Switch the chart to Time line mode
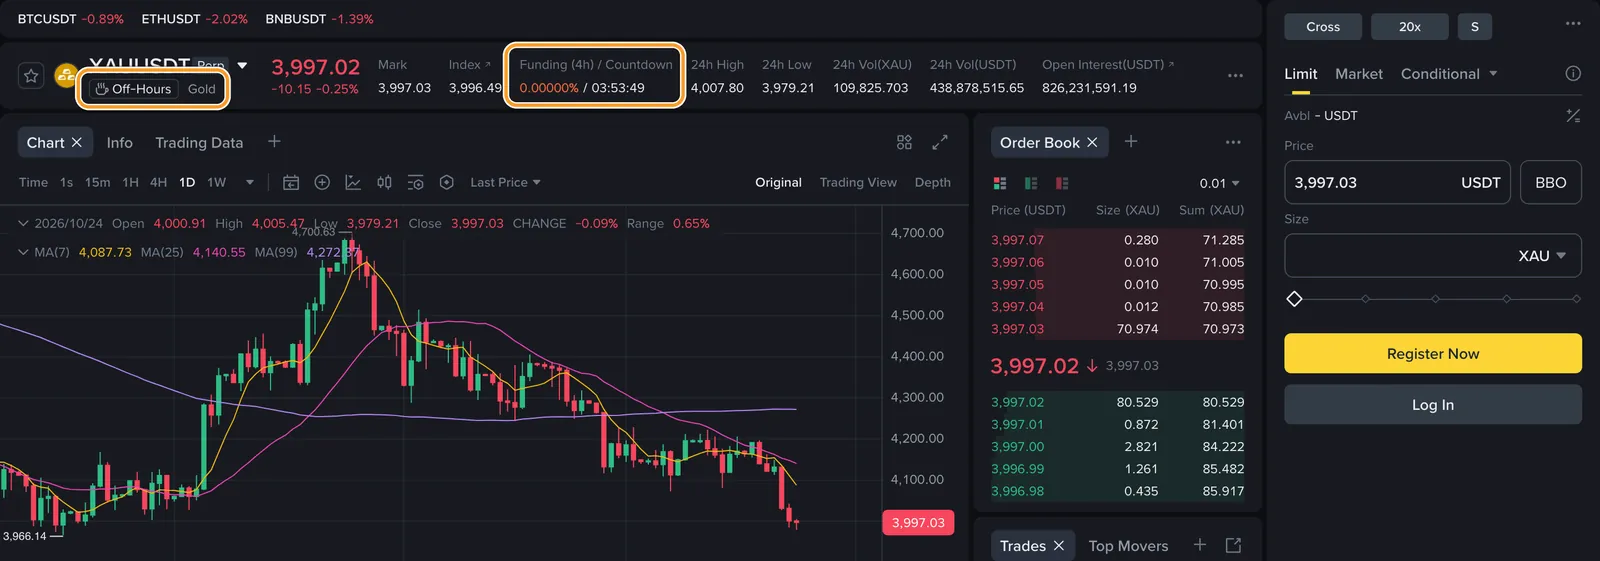1600x561 pixels. (x=33, y=182)
